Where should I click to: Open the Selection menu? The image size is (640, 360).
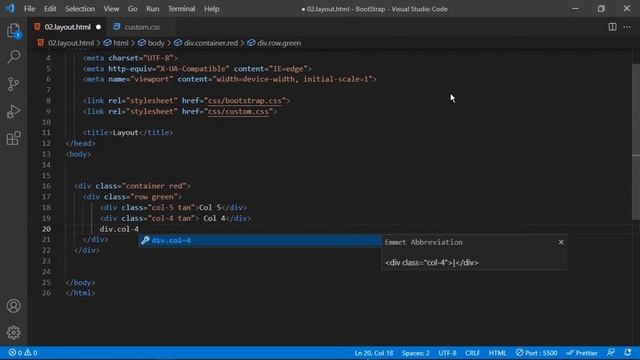point(80,9)
